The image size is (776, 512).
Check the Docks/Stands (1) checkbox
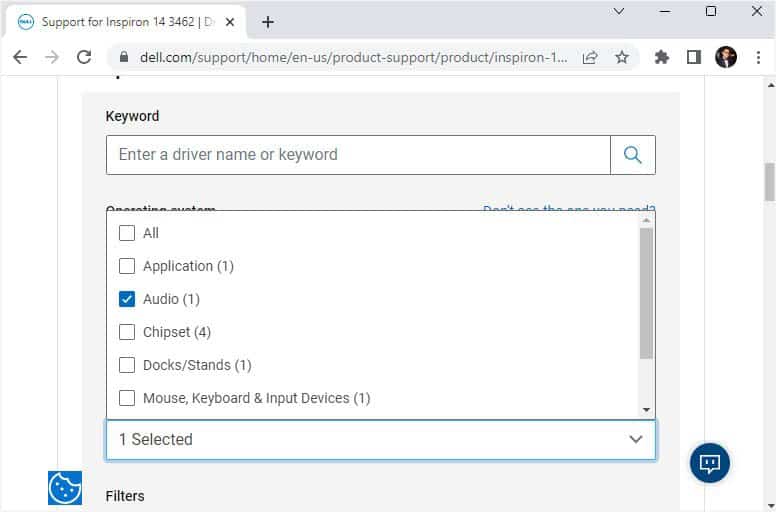tap(127, 365)
